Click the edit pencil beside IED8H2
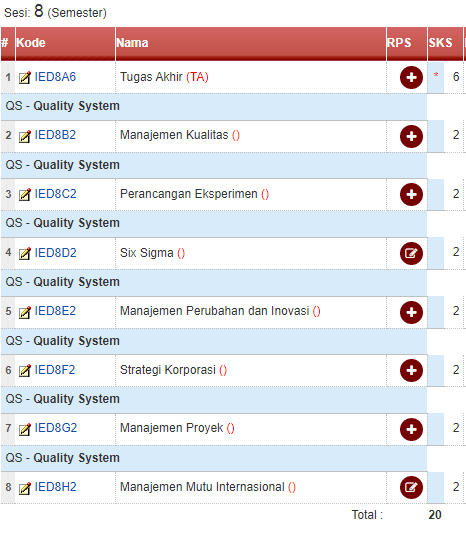The width and height of the screenshot is (466, 536). [x=25, y=488]
